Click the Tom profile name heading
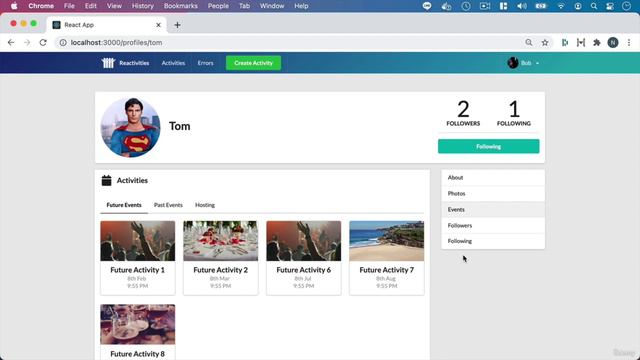The height and width of the screenshot is (360, 640). coord(180,126)
